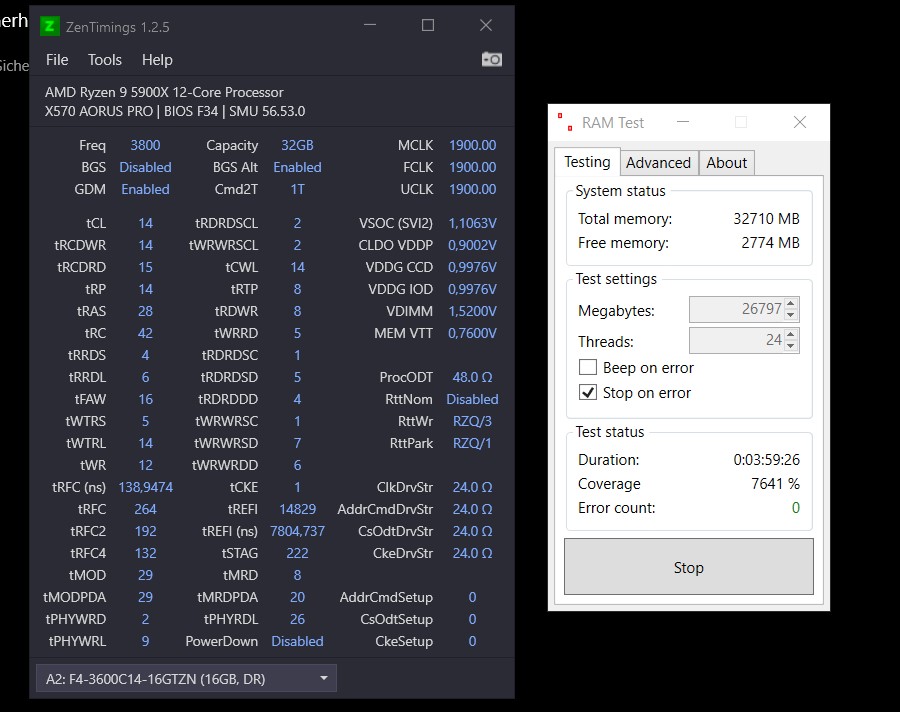Click the PowerDown value Disabled
The image size is (900, 712).
pos(297,641)
